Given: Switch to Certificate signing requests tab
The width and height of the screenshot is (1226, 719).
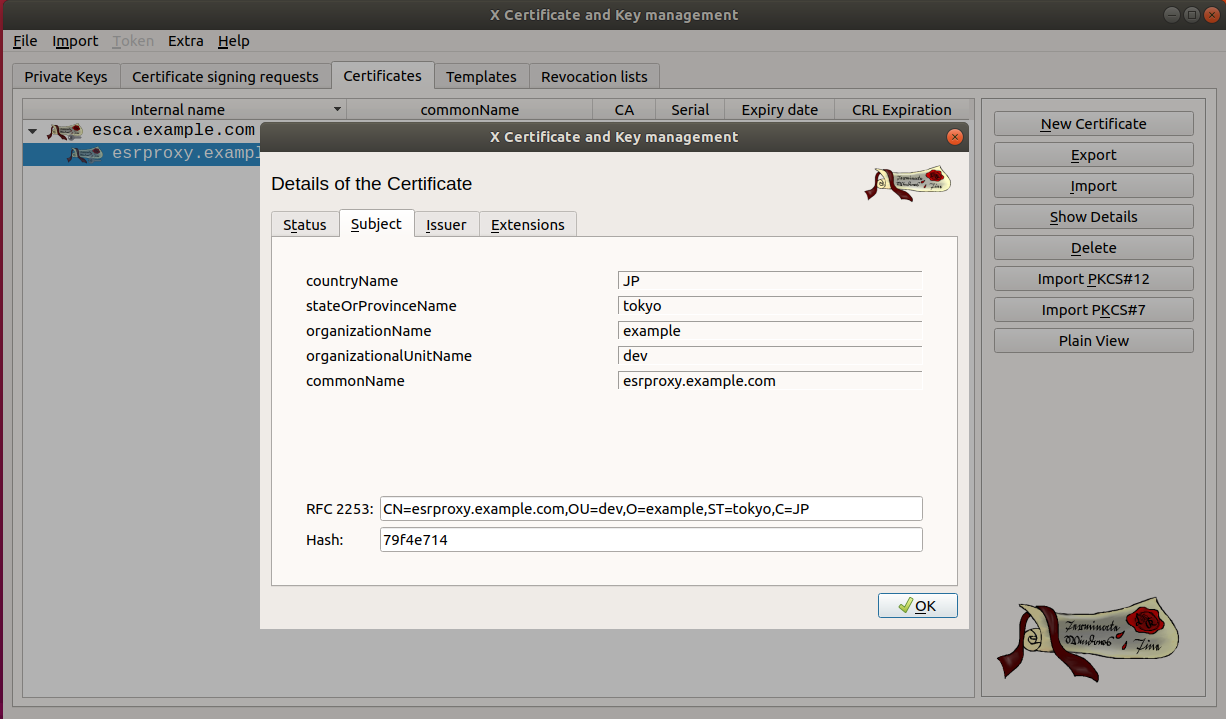Looking at the screenshot, I should pos(225,76).
